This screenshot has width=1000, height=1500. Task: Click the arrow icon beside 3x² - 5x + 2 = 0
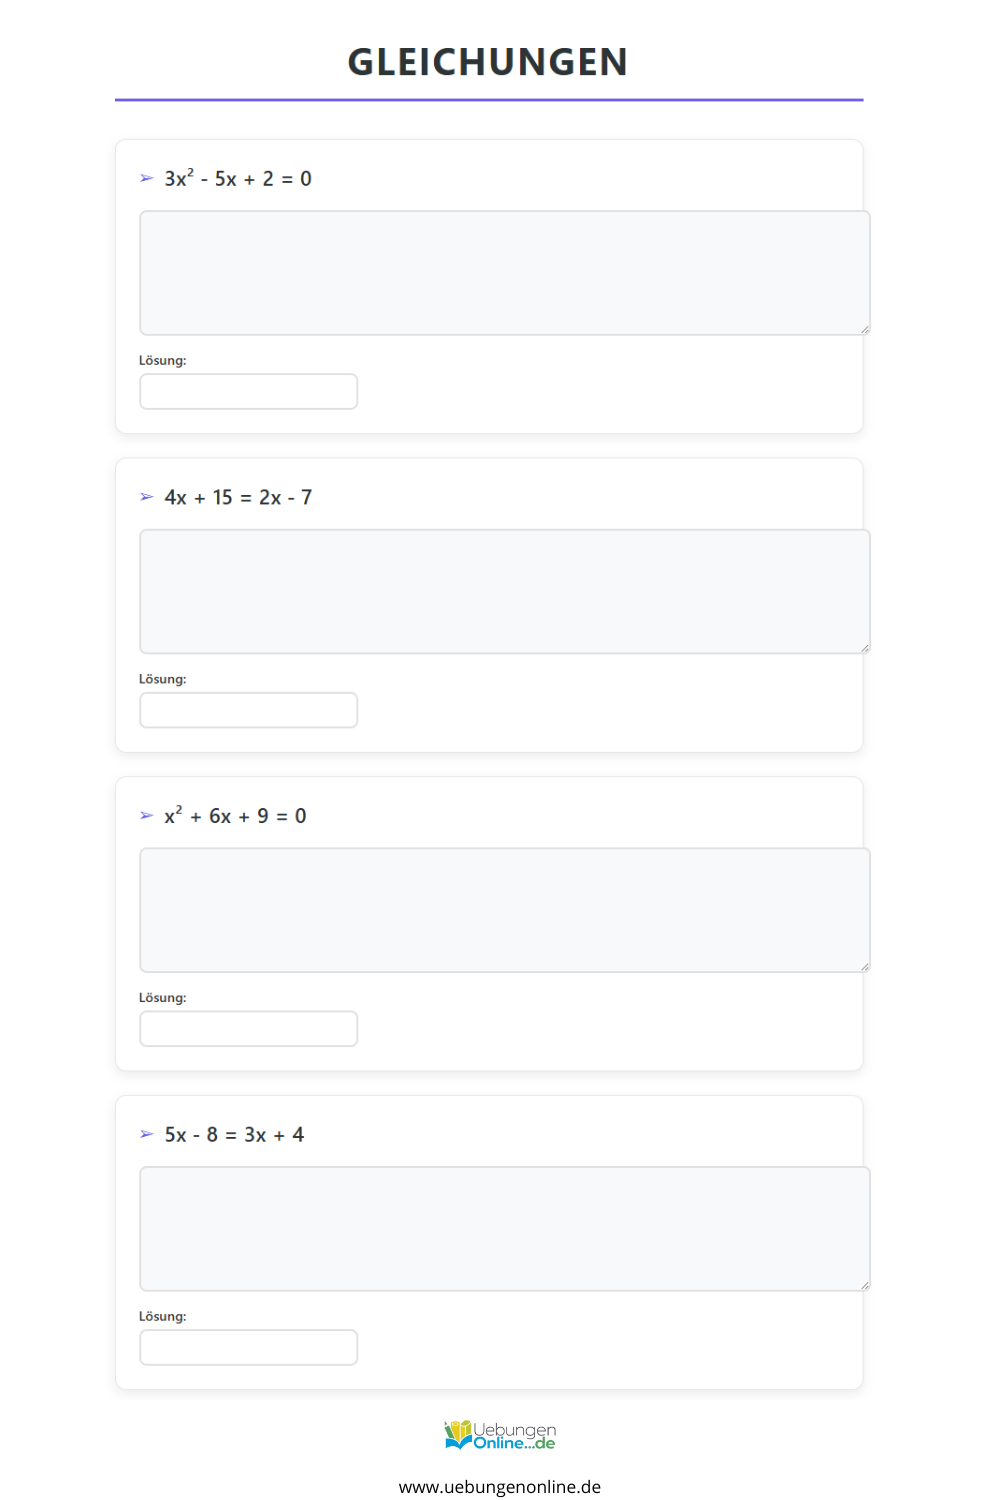point(147,178)
